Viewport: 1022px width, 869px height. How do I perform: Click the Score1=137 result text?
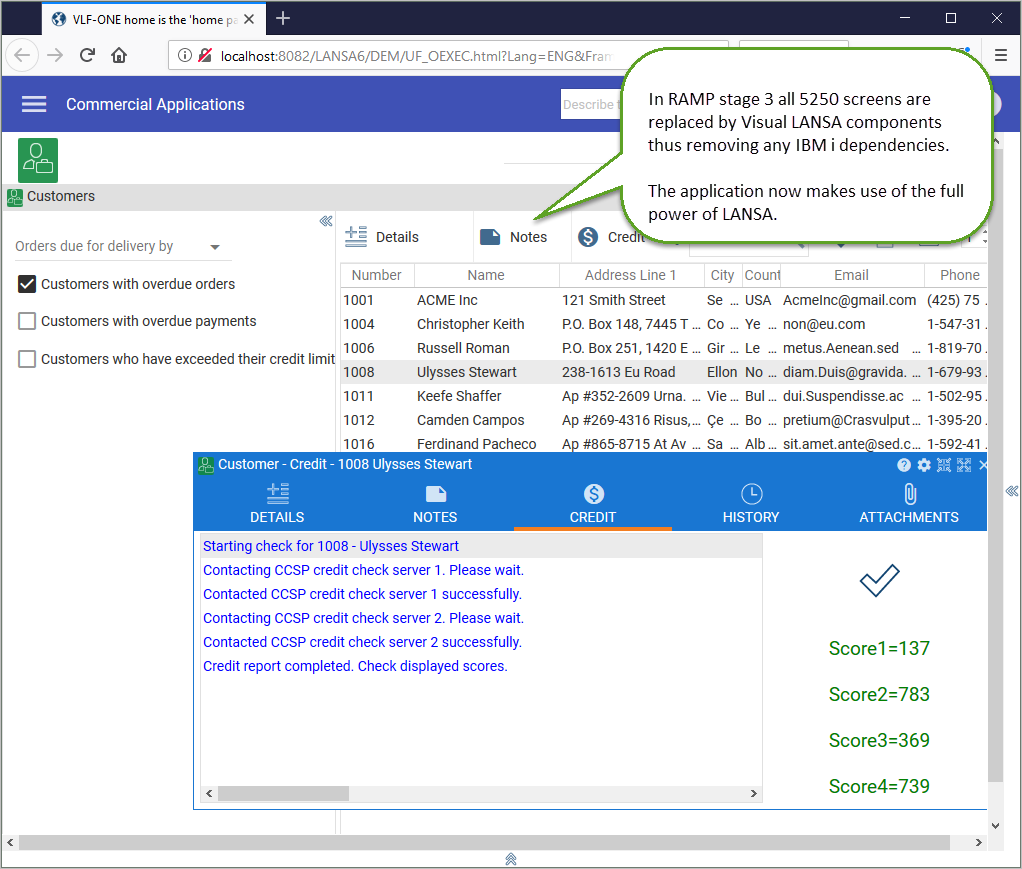point(879,649)
